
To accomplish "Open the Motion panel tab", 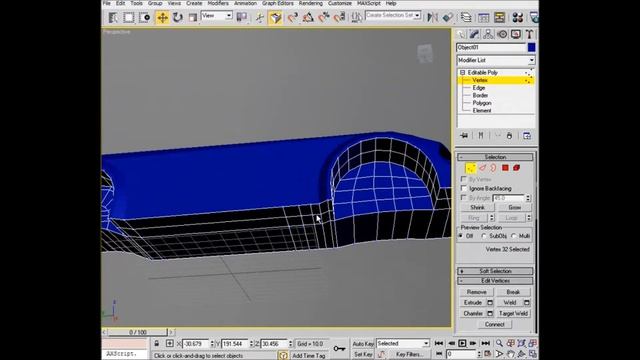I will pos(502,34).
